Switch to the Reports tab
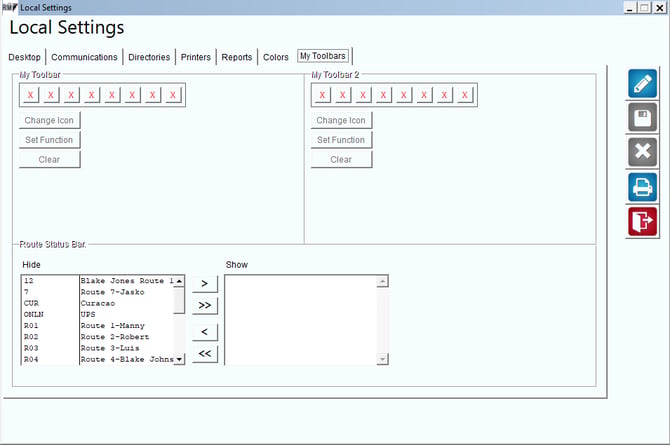The width and height of the screenshot is (670, 445). coord(237,57)
